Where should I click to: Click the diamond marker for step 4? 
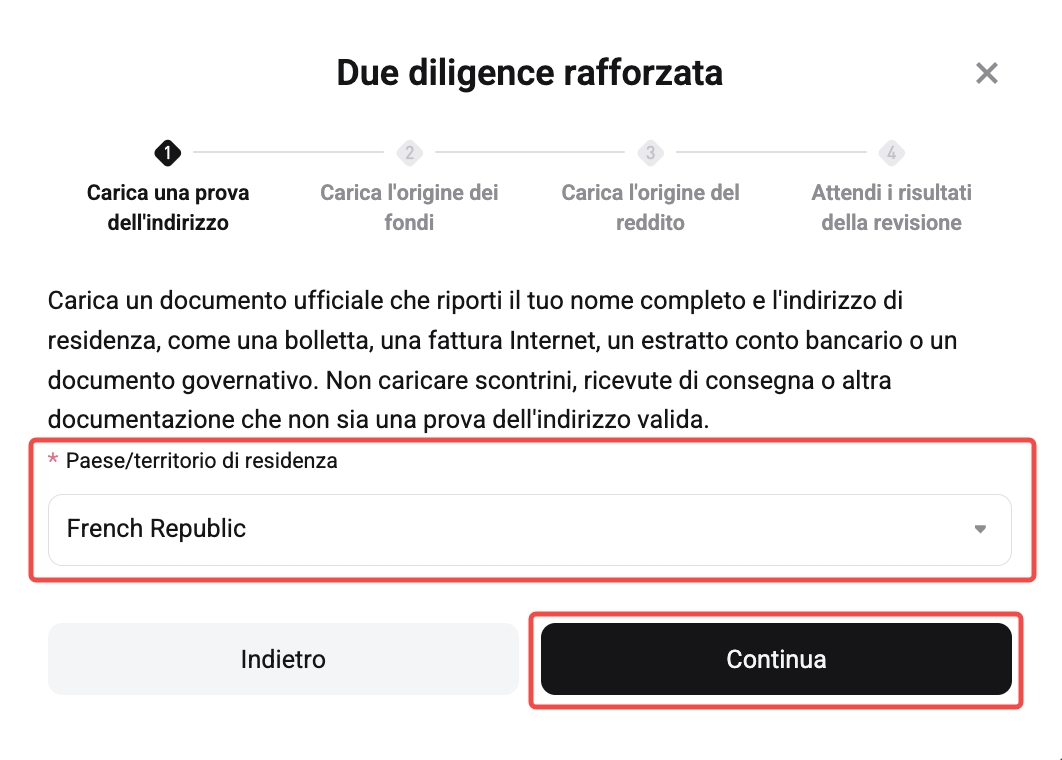coord(891,153)
